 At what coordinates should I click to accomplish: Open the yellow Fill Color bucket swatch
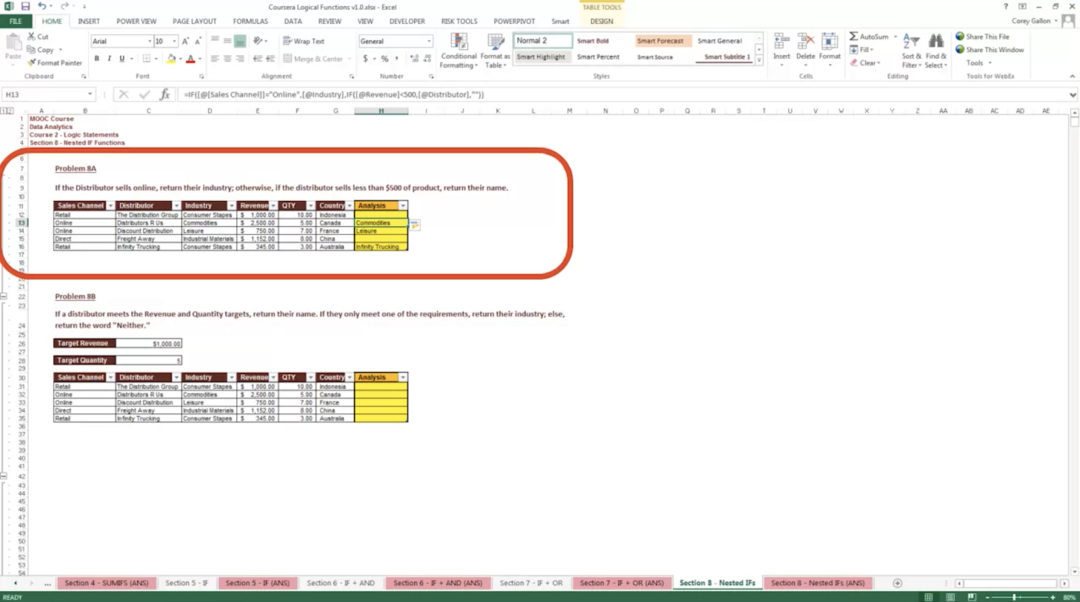(171, 59)
